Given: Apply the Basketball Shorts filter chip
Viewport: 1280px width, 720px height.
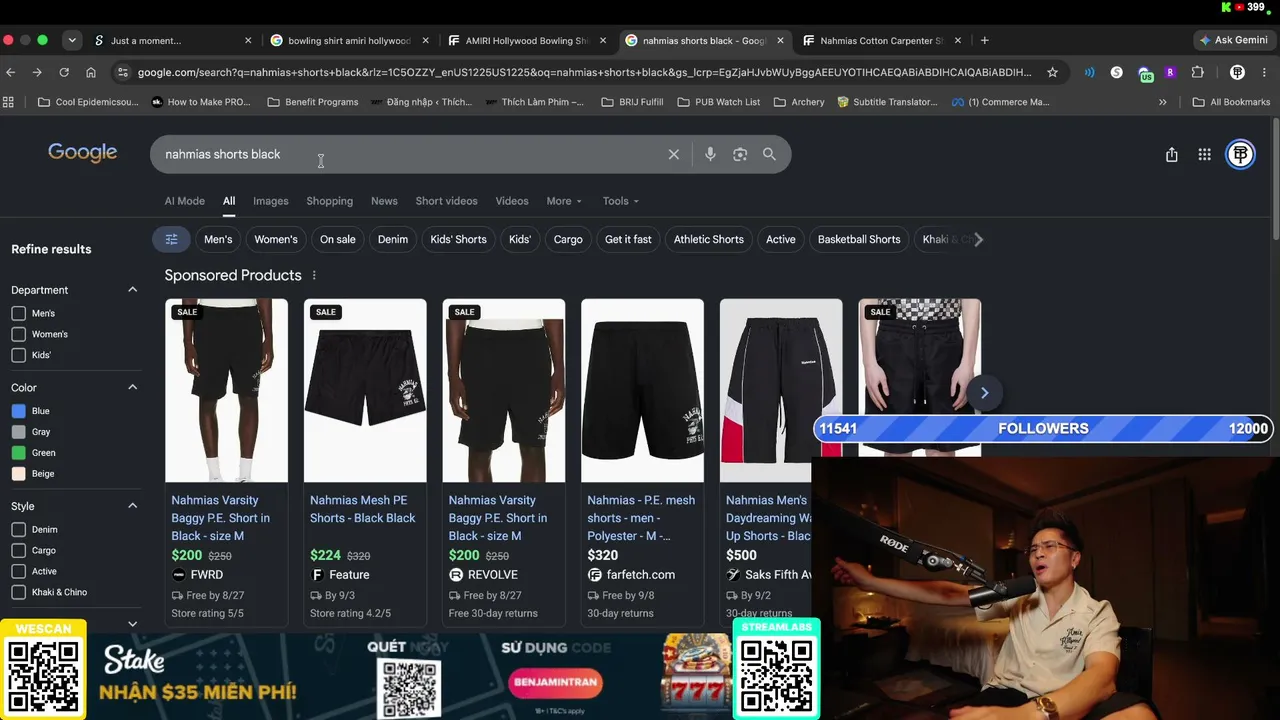Looking at the screenshot, I should pos(859,239).
